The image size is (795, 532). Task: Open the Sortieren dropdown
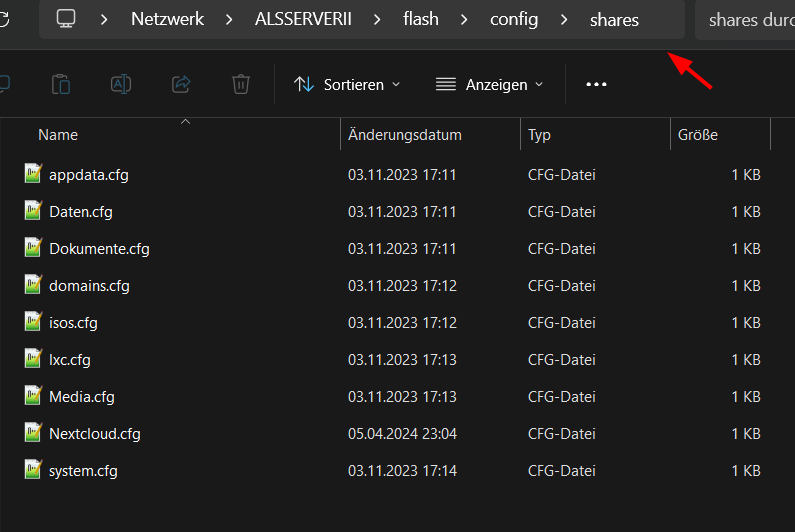click(x=347, y=84)
